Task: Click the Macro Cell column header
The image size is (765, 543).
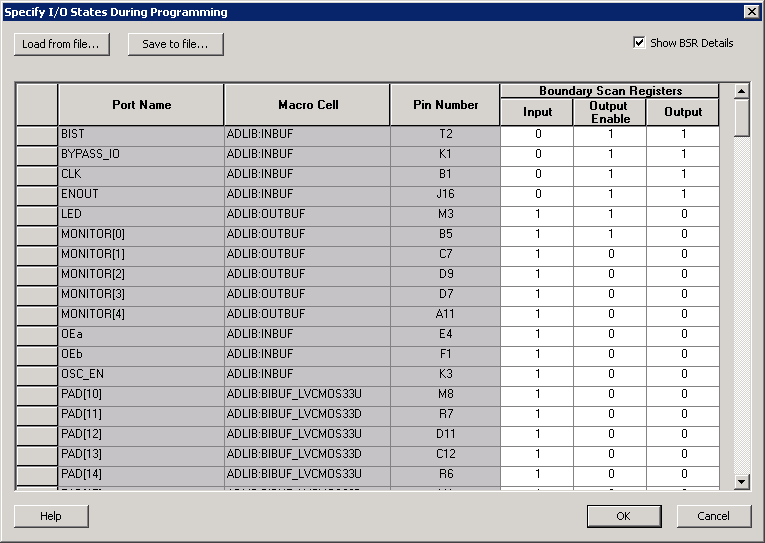Action: [308, 105]
